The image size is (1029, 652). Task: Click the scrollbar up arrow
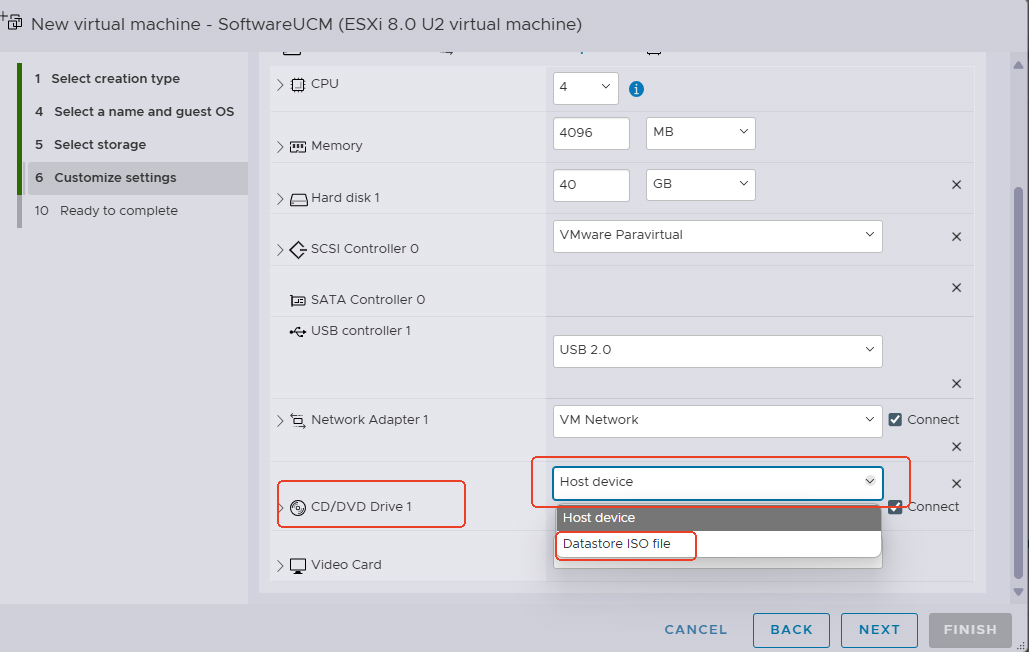pyautogui.click(x=1018, y=66)
